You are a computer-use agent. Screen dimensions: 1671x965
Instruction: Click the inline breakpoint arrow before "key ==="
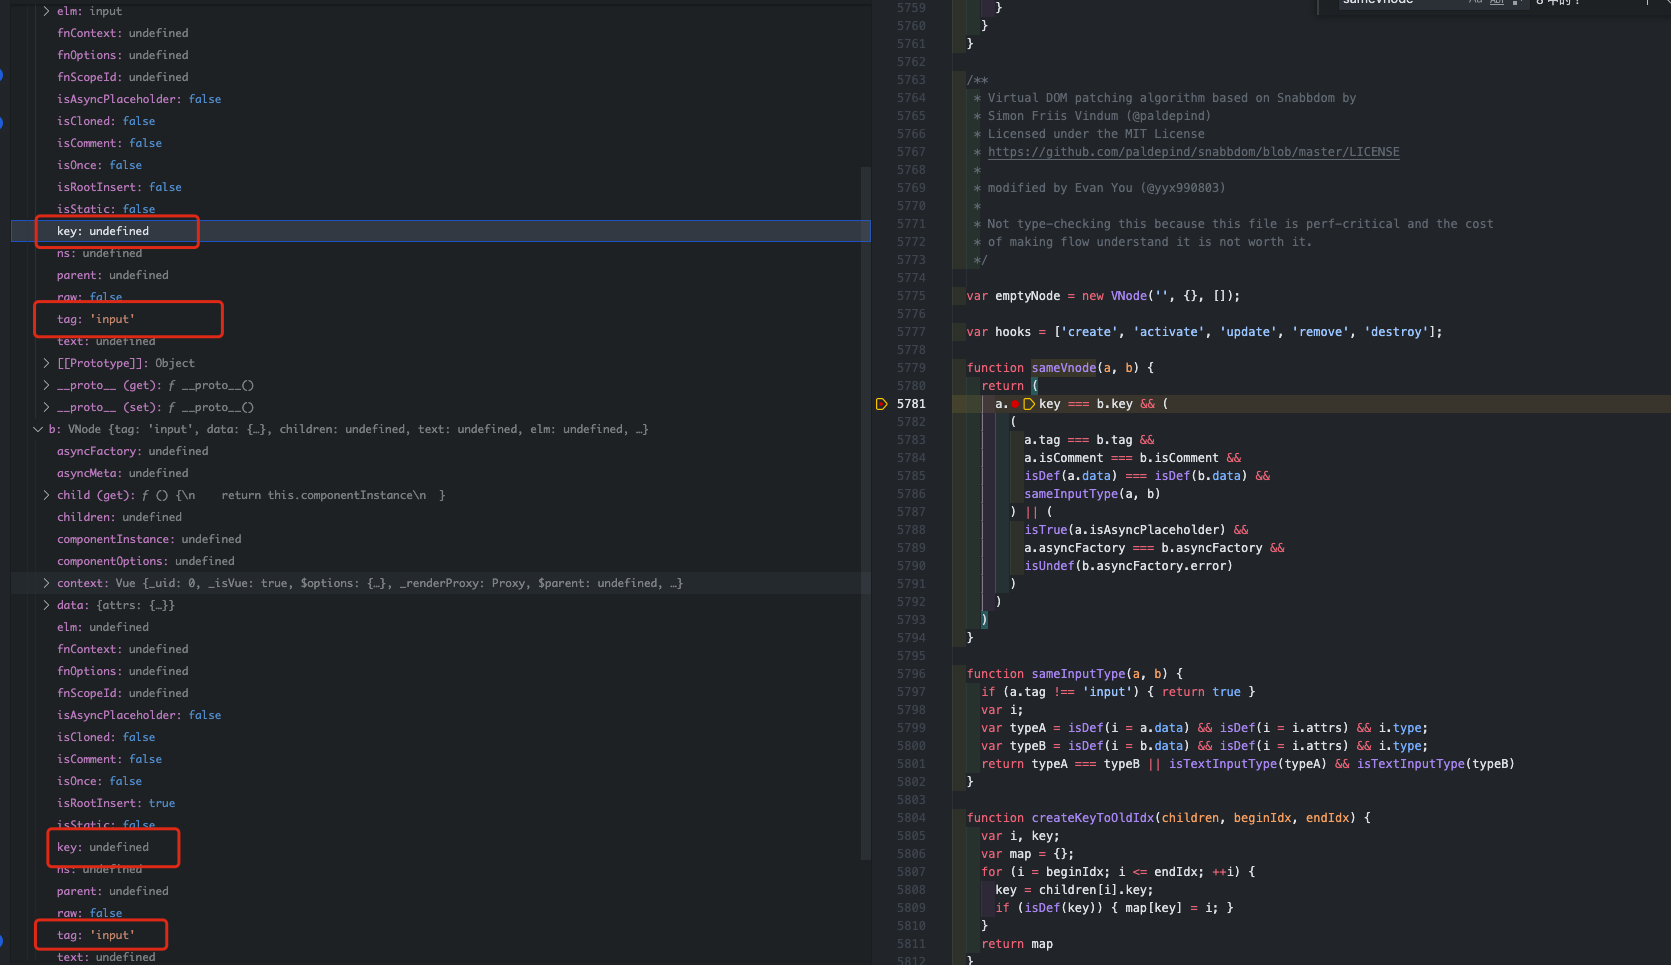[x=1028, y=404]
